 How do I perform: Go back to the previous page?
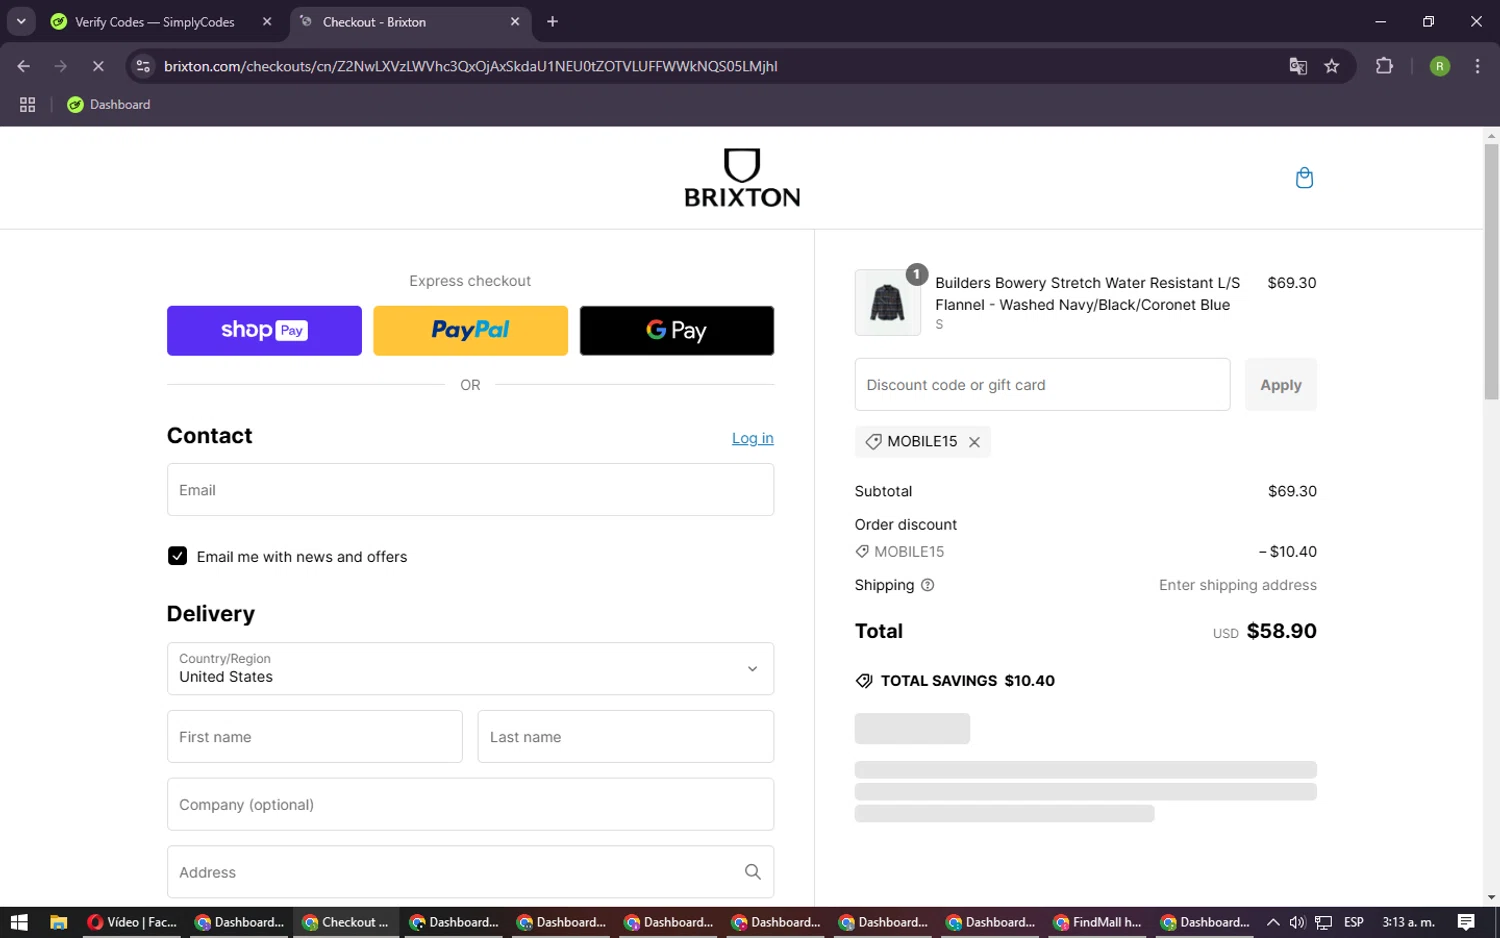click(x=24, y=66)
